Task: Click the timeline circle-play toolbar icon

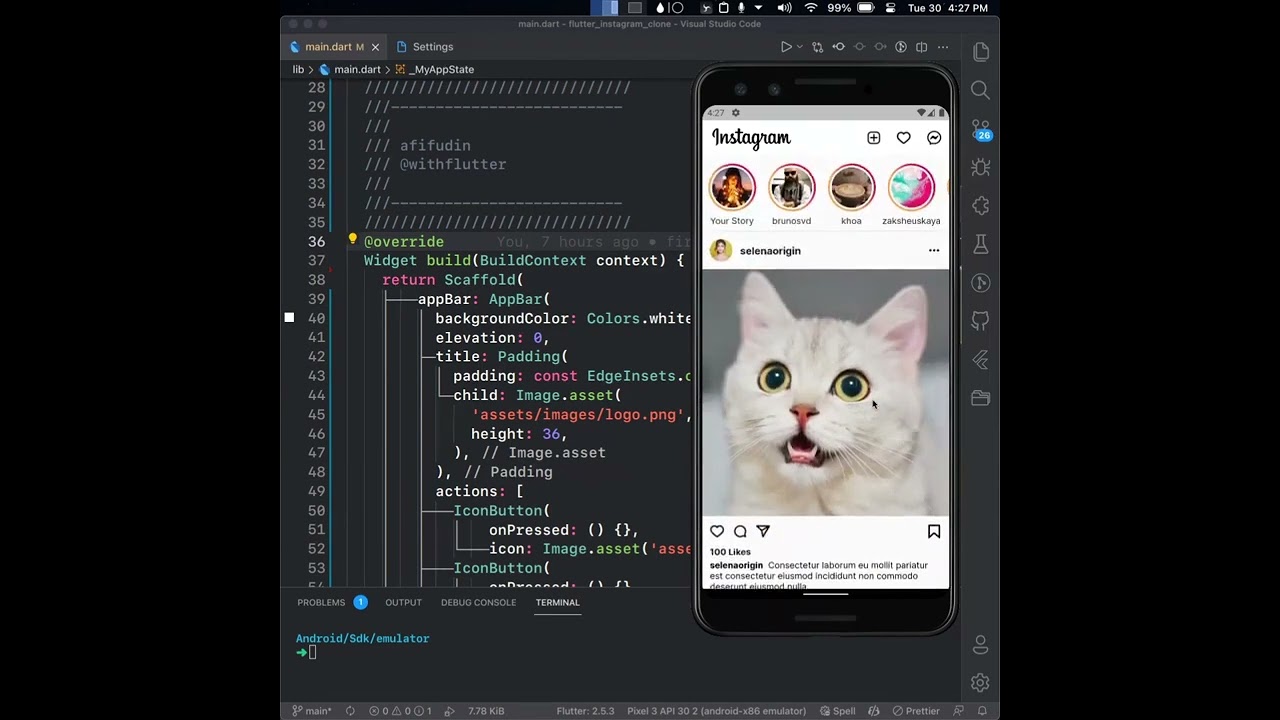Action: coord(901,47)
